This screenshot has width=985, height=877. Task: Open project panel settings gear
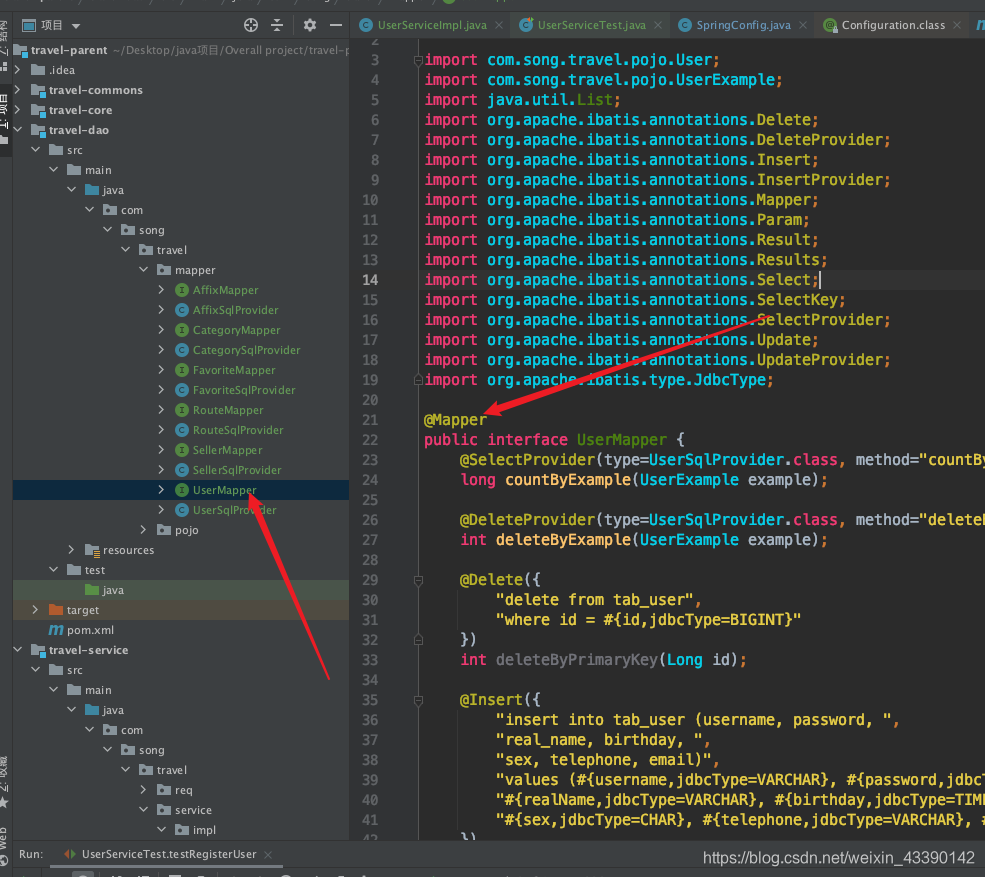point(310,25)
